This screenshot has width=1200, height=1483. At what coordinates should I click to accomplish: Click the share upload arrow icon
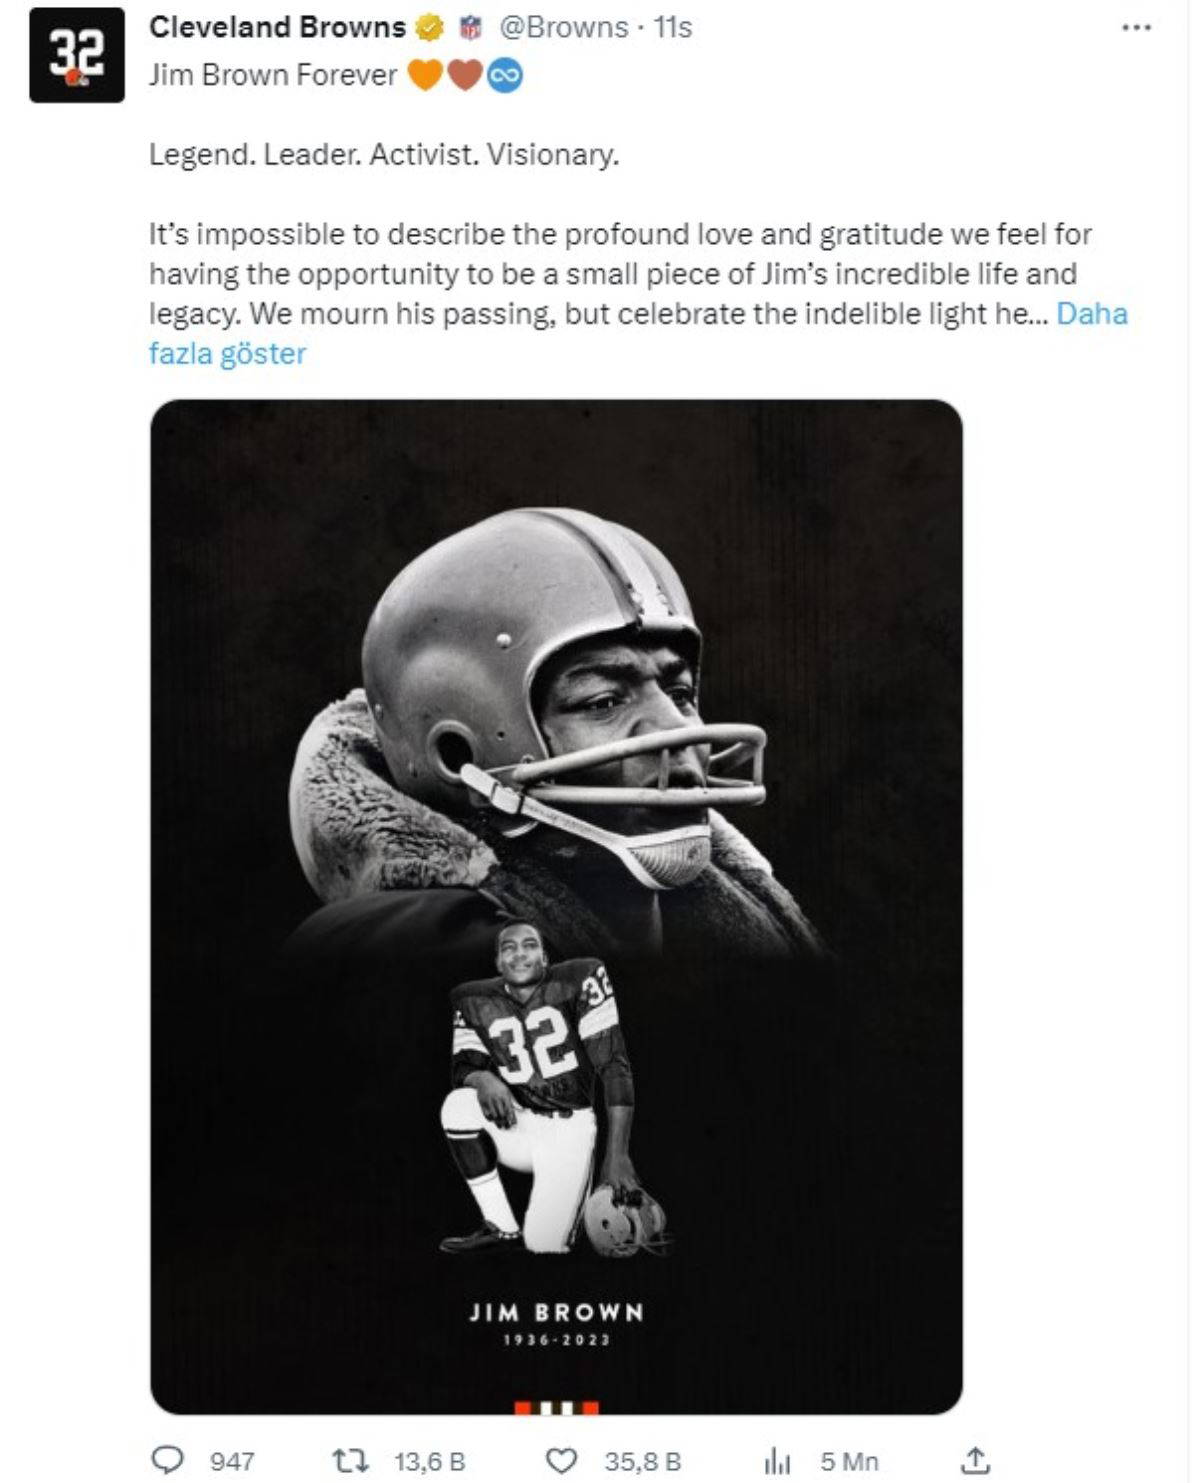coord(975,1460)
